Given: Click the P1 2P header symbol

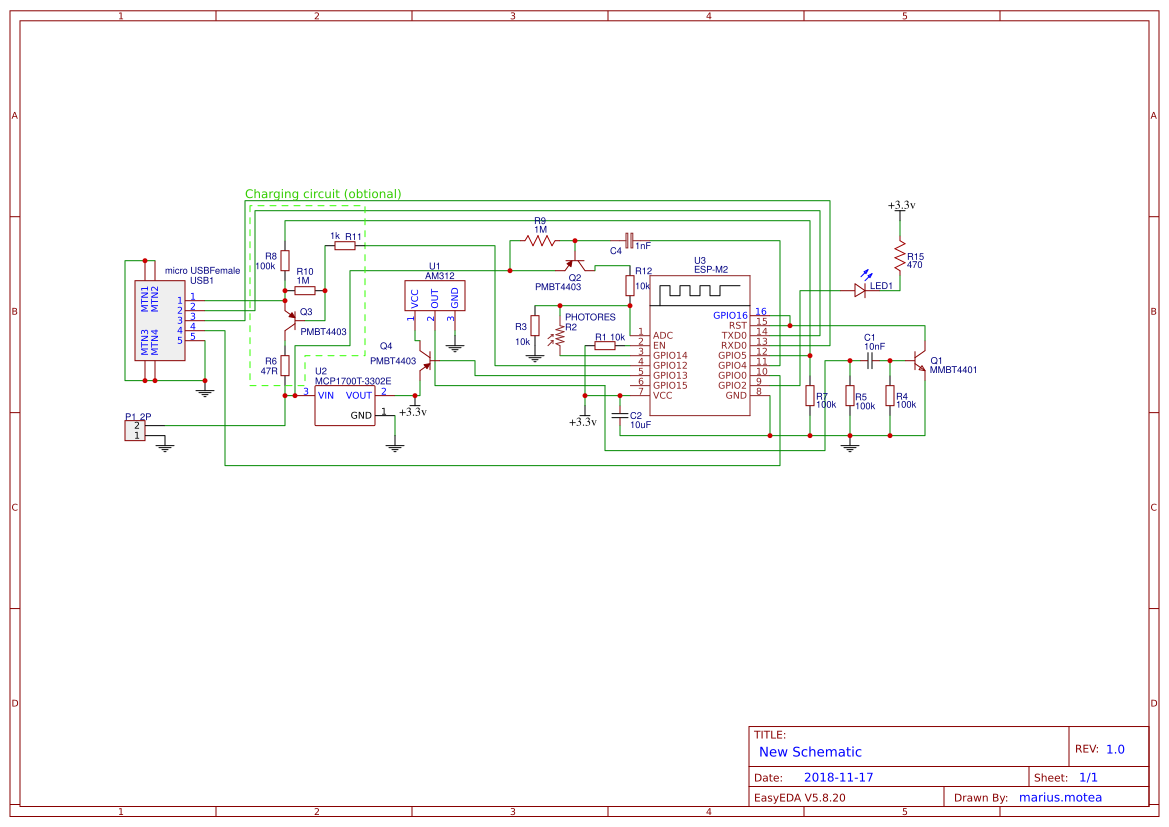Looking at the screenshot, I should point(137,428).
